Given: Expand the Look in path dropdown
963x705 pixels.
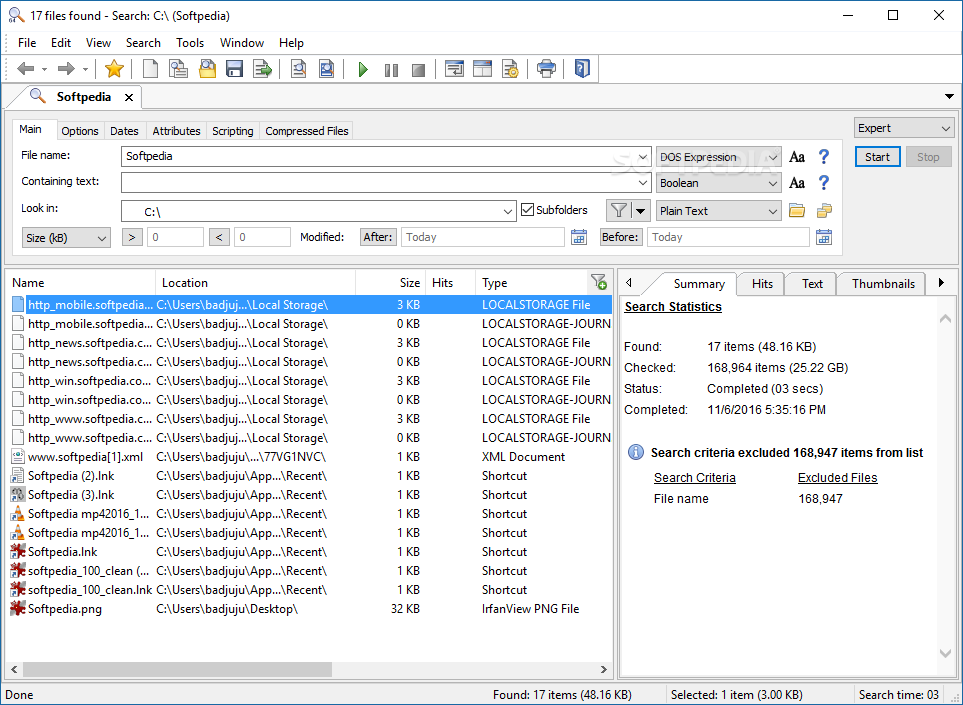Looking at the screenshot, I should 508,211.
